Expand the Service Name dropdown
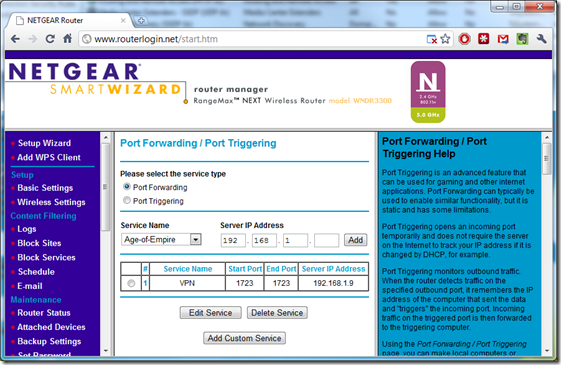Viewport: 561px width, 365px height. click(x=195, y=239)
